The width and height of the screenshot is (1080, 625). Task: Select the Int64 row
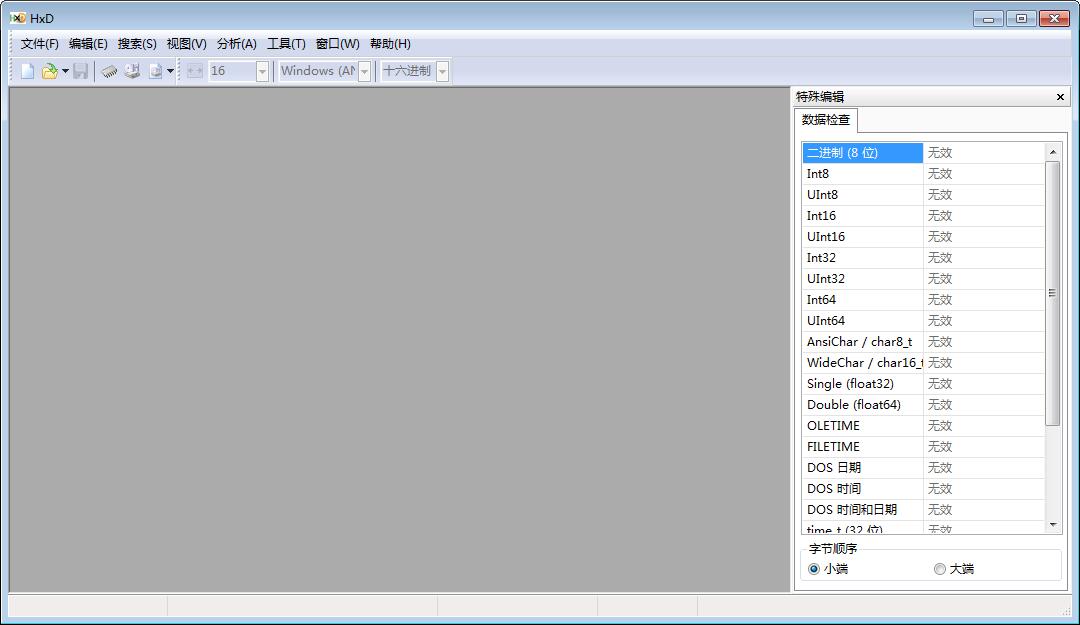coord(923,300)
